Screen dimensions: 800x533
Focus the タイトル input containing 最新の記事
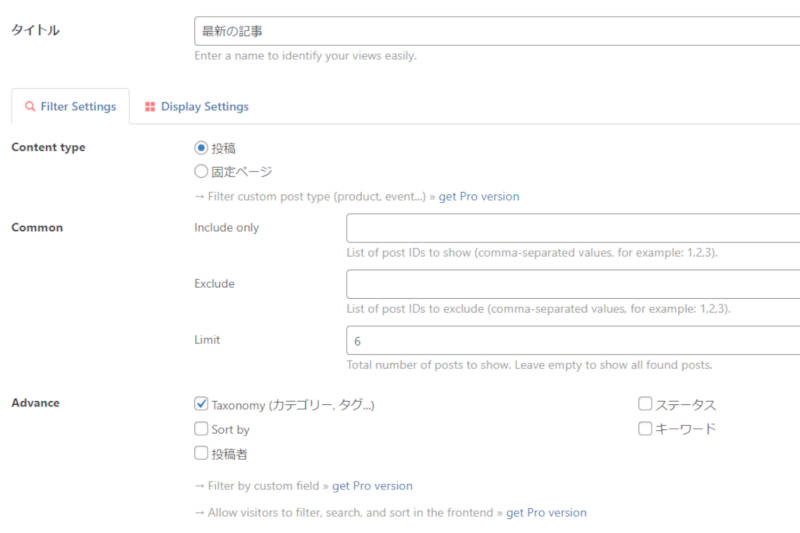pos(496,31)
